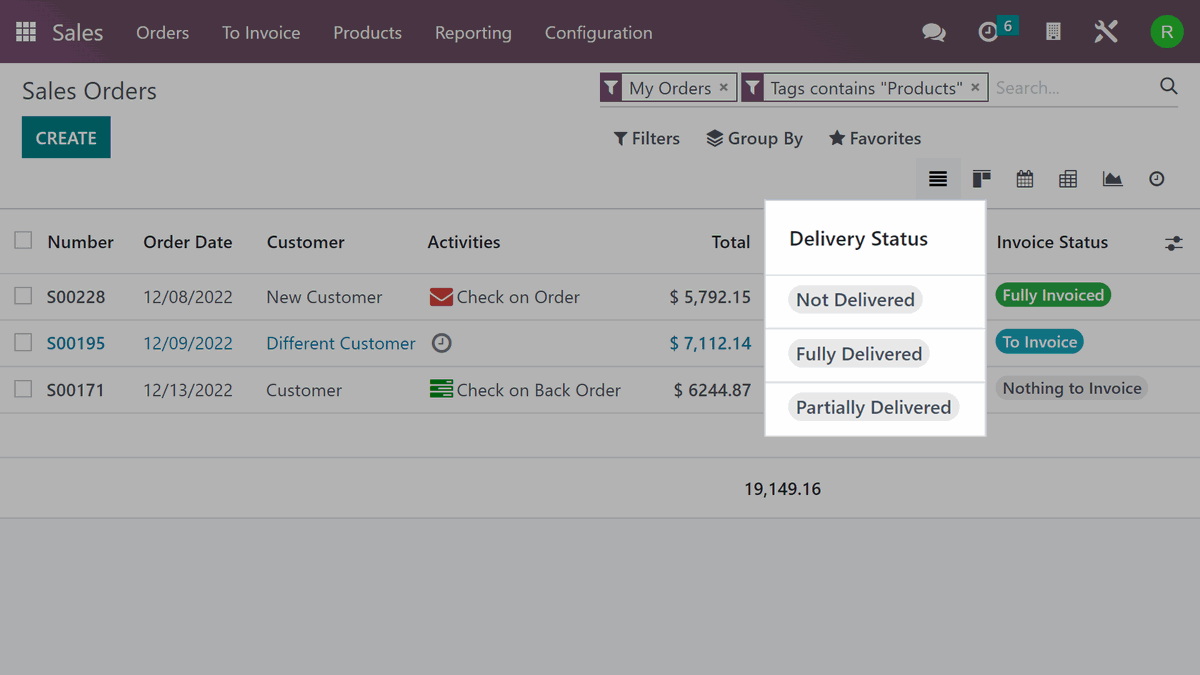Image resolution: width=1200 pixels, height=675 pixels.
Task: Click the clock activity icon for S00195
Action: point(442,343)
